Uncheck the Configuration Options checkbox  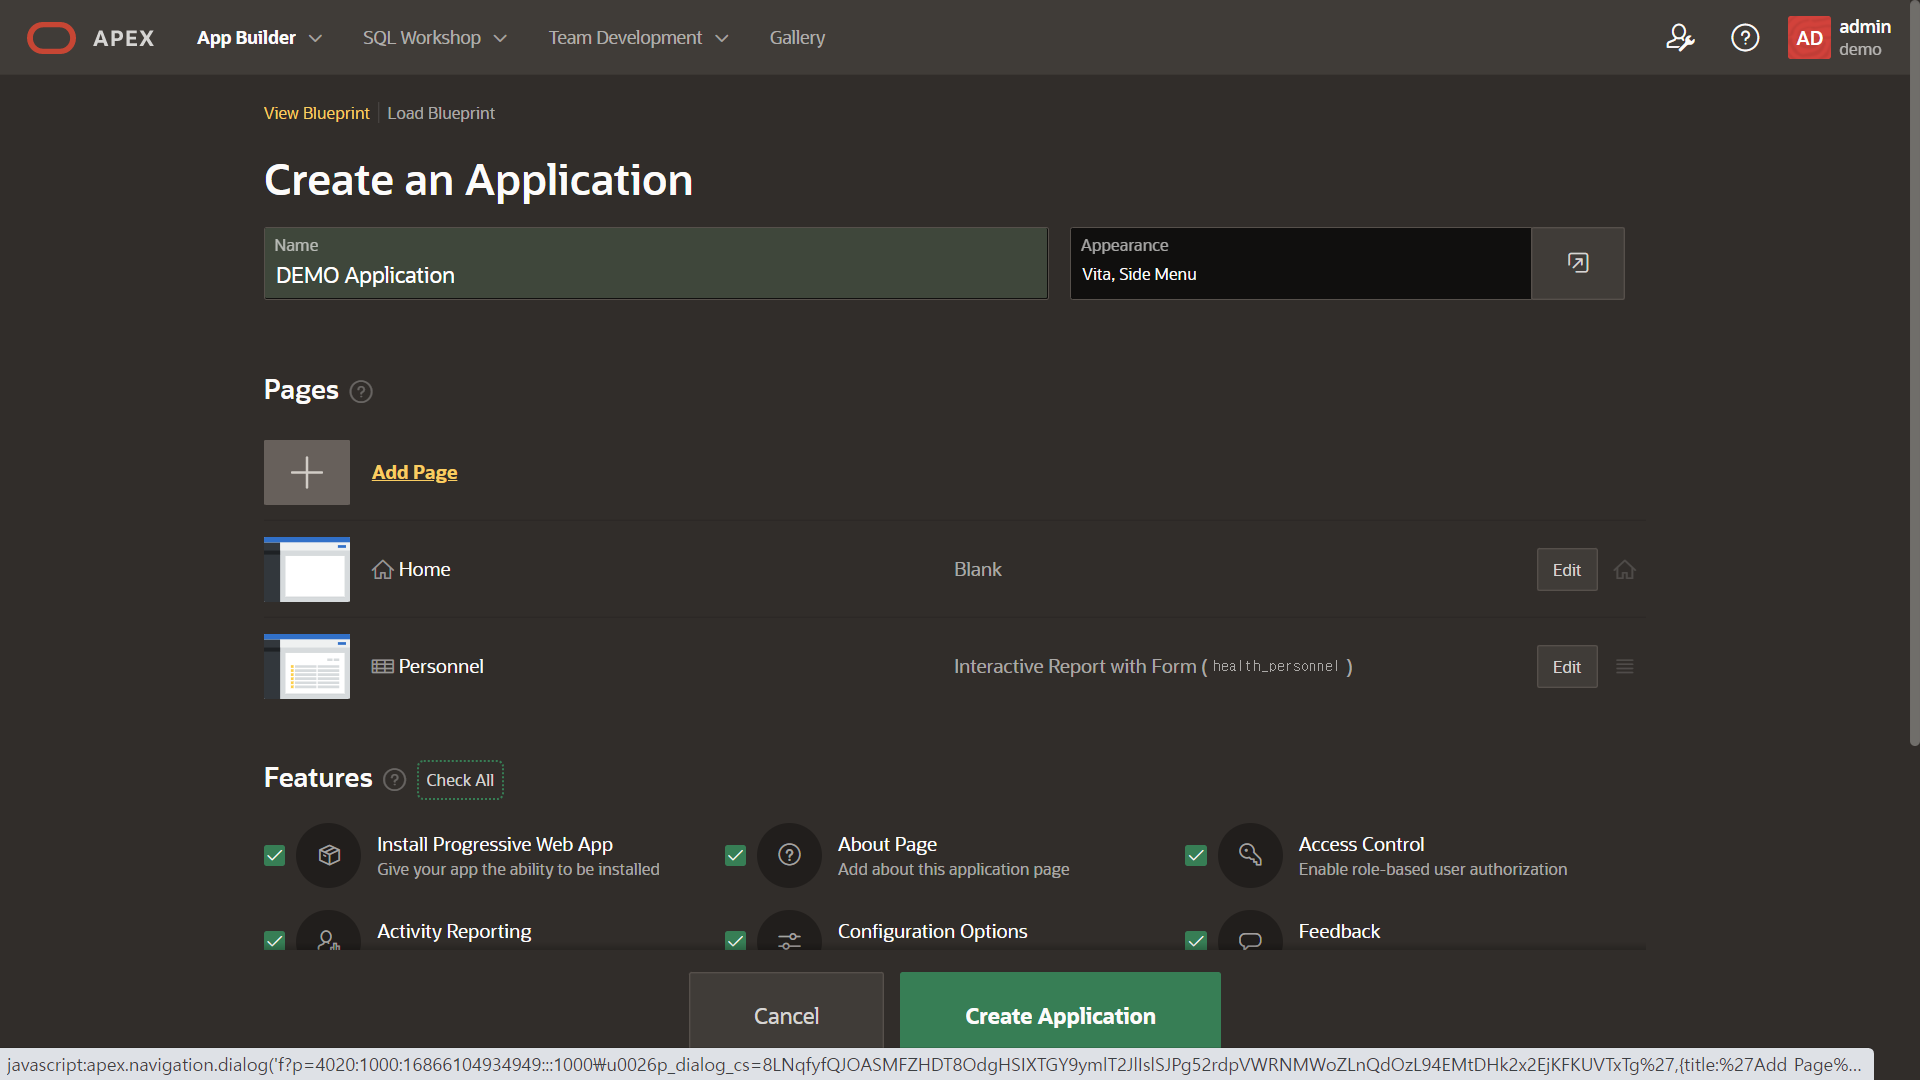coord(735,940)
